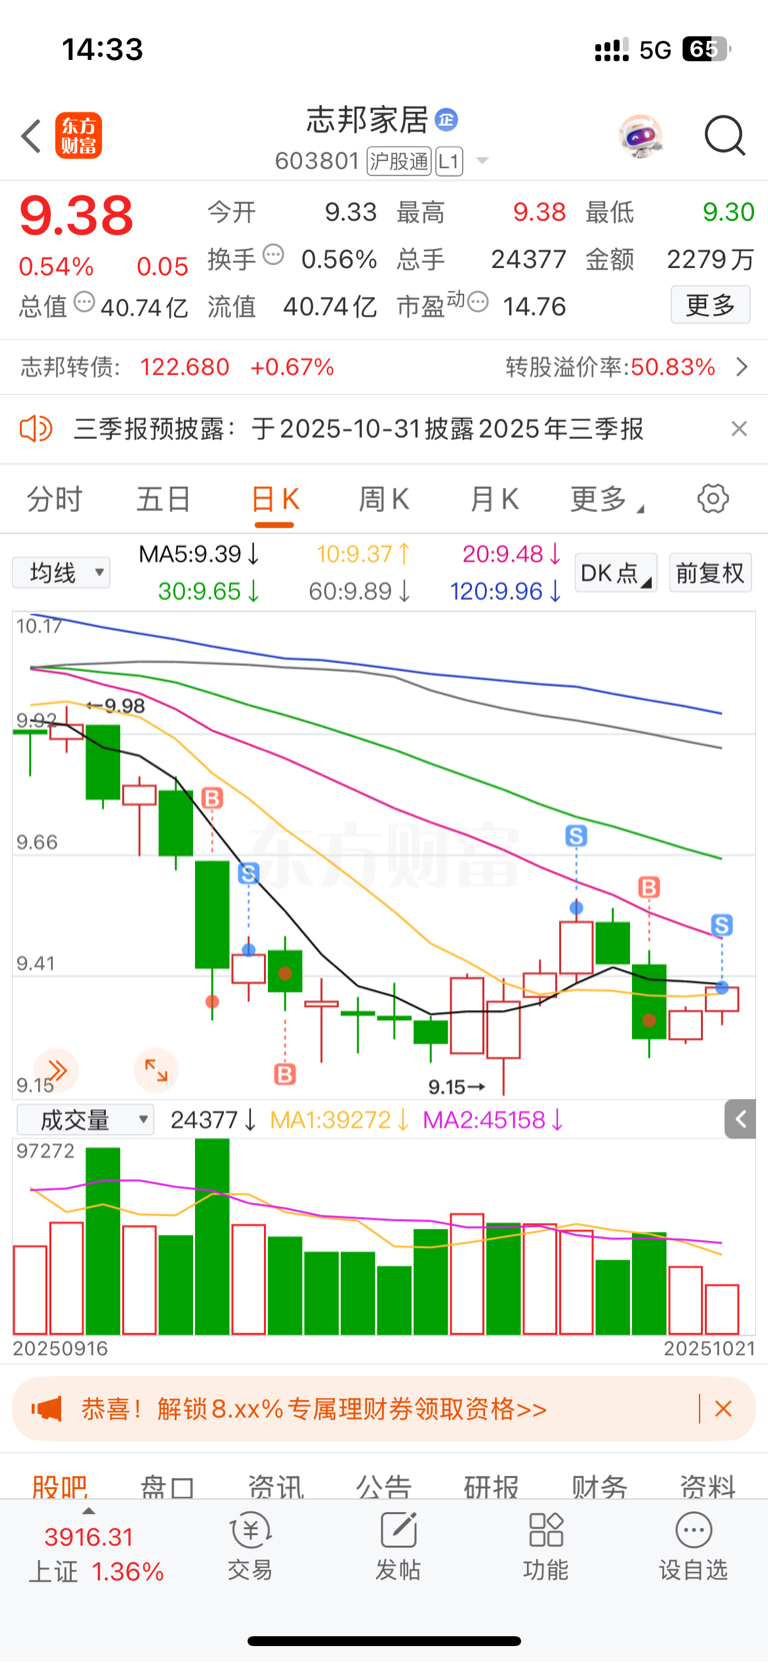Screen dimensions: 768x1663
Task: Tap the MA1:39272 volume average
Action: tap(340, 1119)
